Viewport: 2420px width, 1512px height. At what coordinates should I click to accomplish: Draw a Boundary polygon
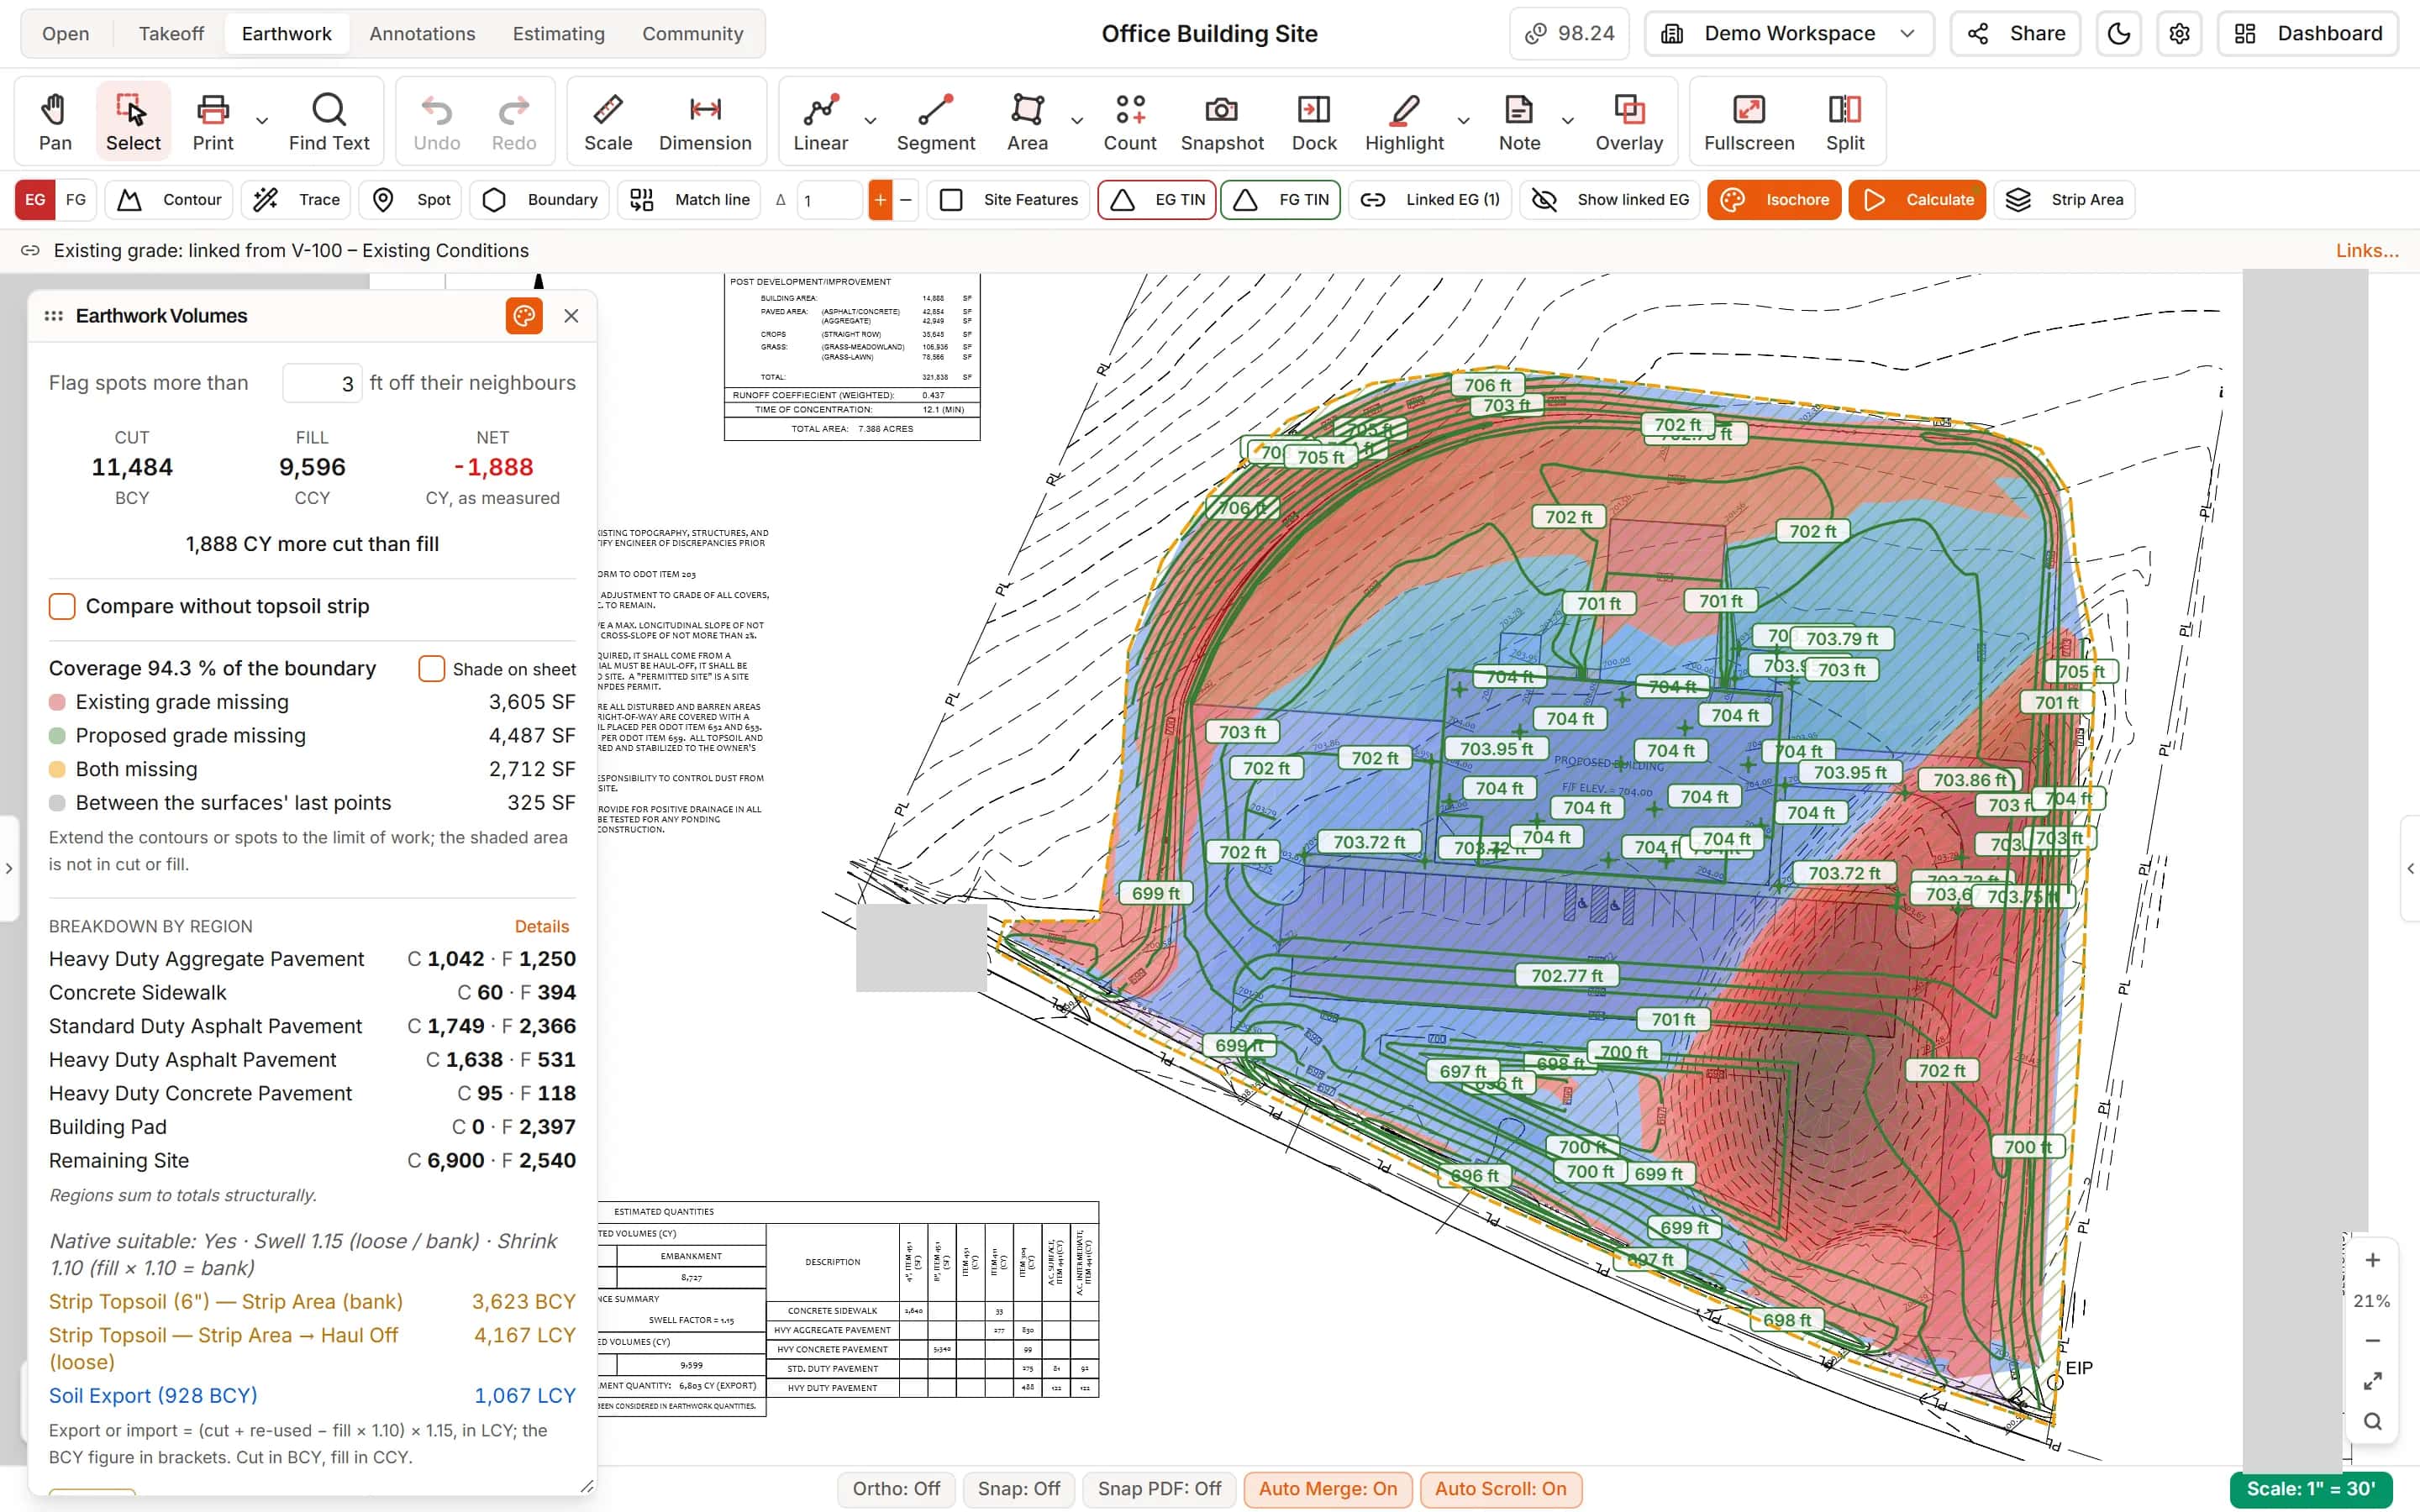540,200
